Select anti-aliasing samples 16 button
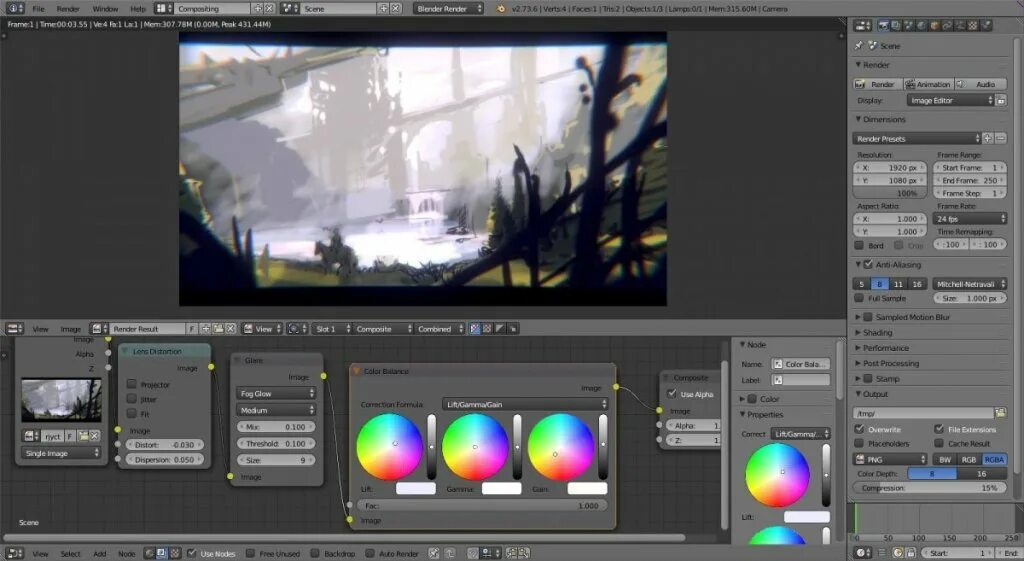This screenshot has height=561, width=1024. point(917,284)
